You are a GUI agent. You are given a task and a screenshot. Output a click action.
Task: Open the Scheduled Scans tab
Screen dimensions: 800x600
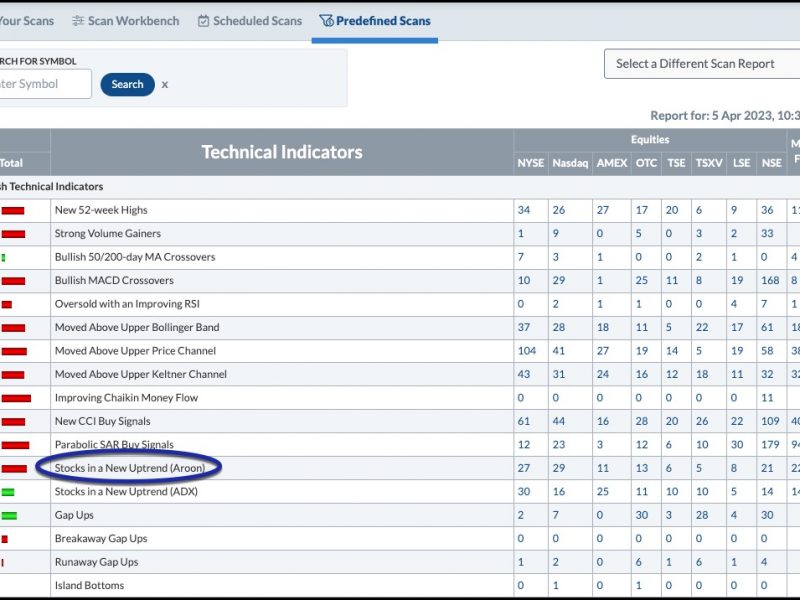tap(250, 21)
